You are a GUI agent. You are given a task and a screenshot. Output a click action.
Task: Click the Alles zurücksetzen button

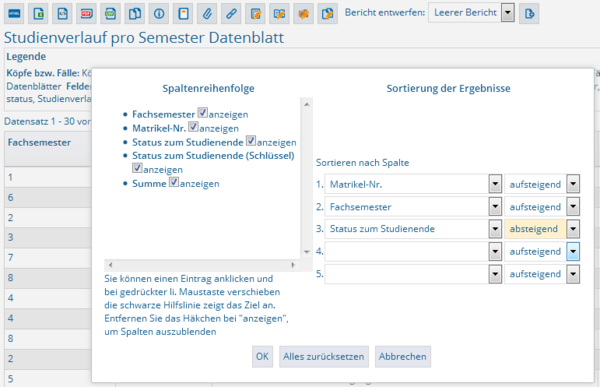tap(324, 356)
